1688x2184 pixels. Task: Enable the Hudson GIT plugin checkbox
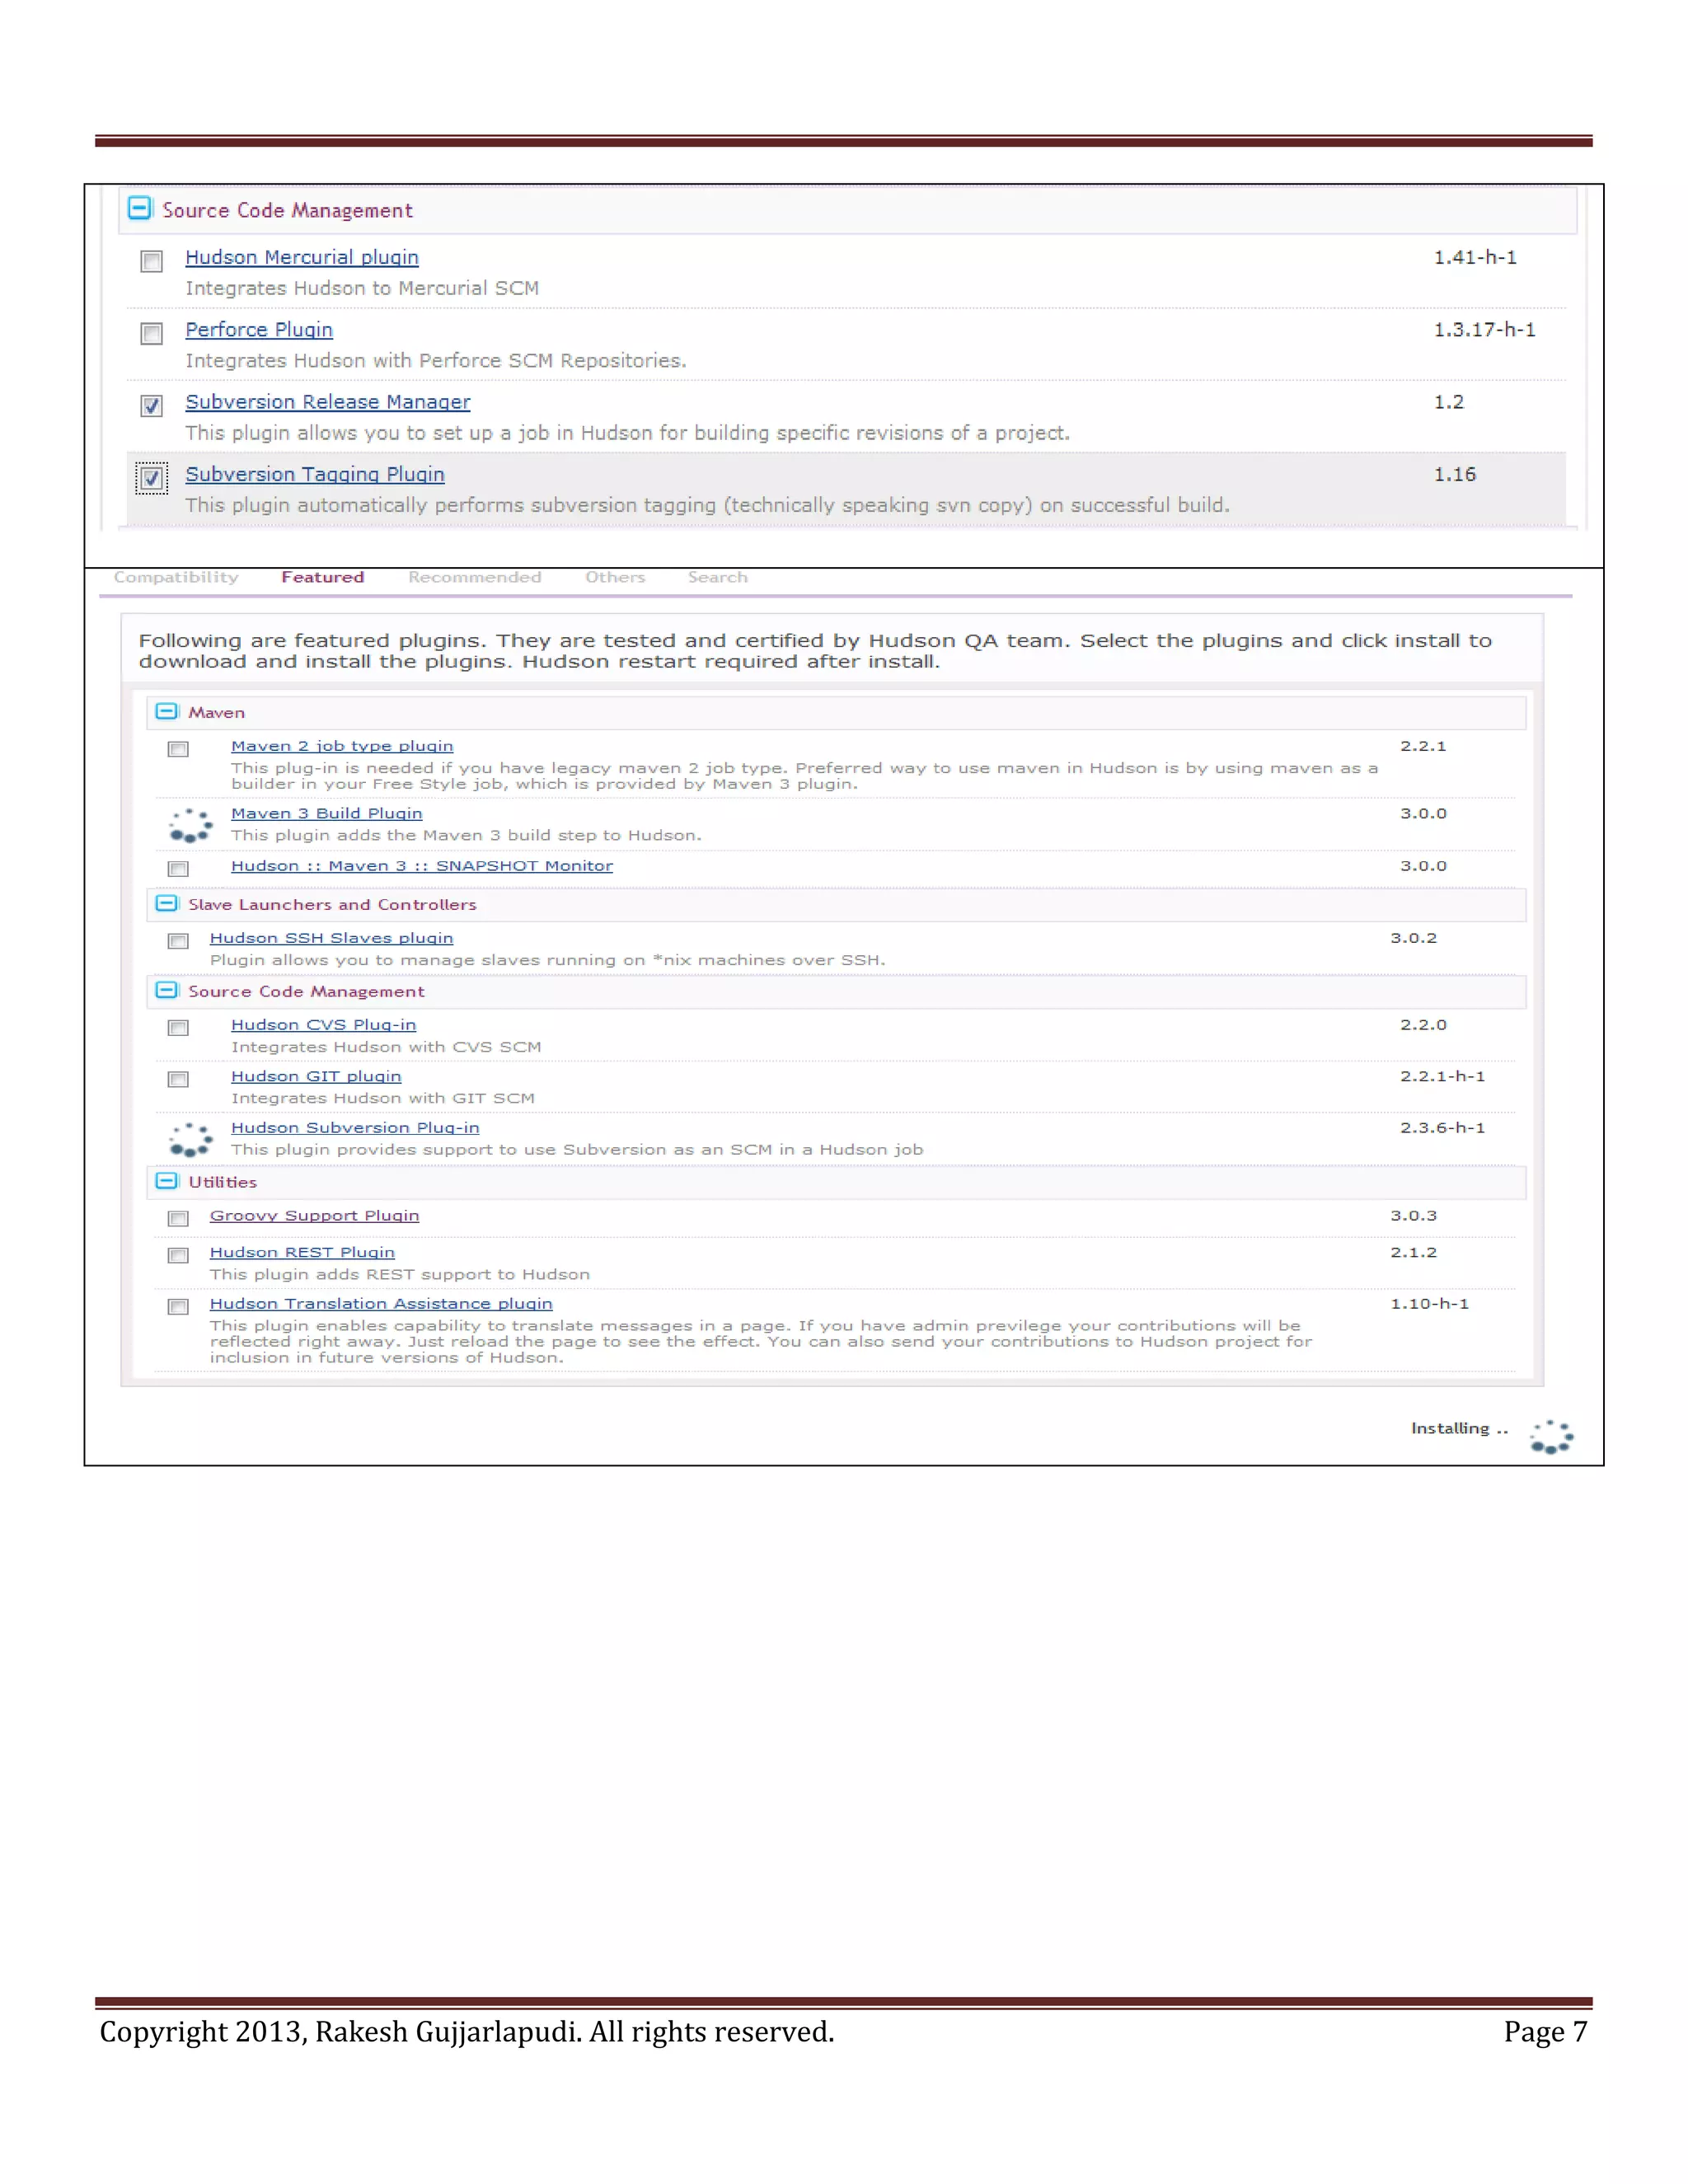tap(178, 1079)
